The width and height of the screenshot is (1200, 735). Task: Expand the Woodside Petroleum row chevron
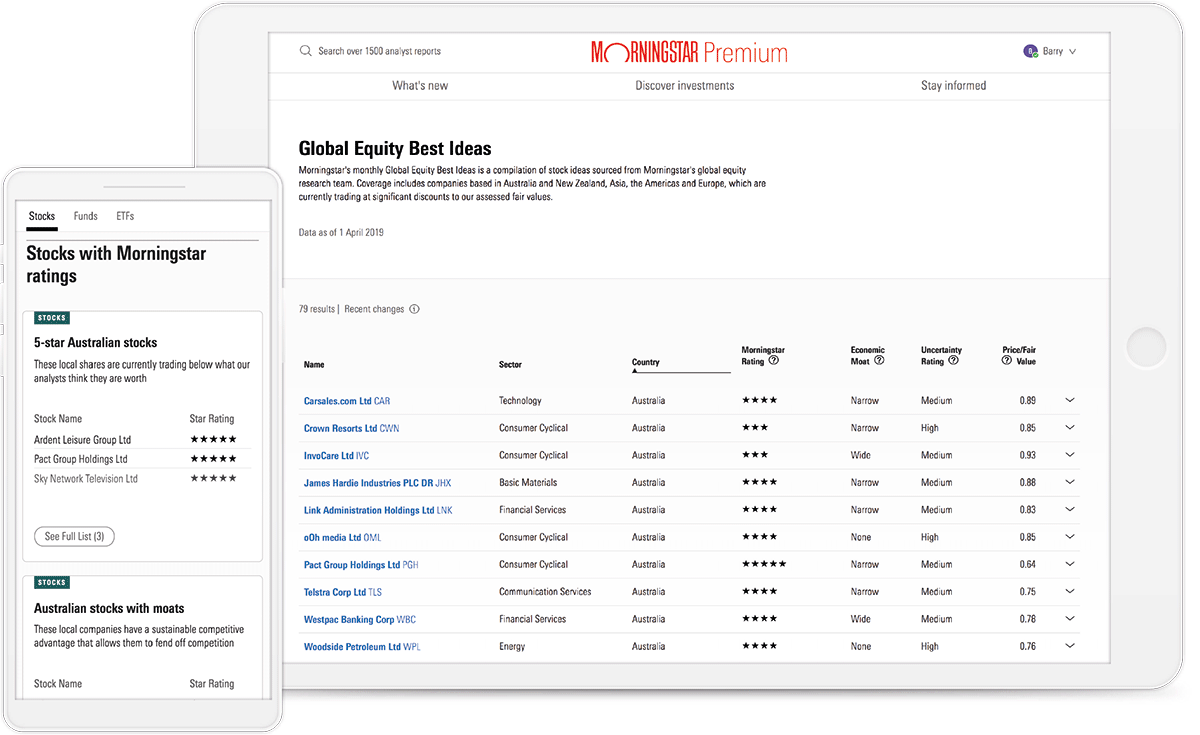coord(1070,646)
